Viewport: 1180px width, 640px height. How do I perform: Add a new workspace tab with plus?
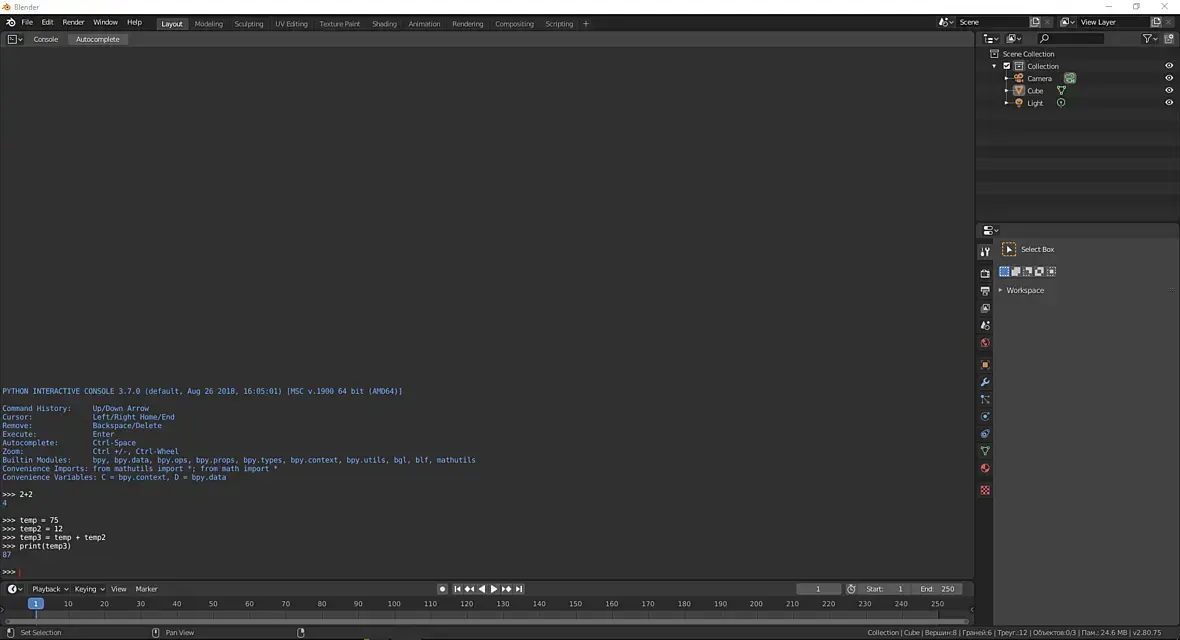(x=586, y=23)
